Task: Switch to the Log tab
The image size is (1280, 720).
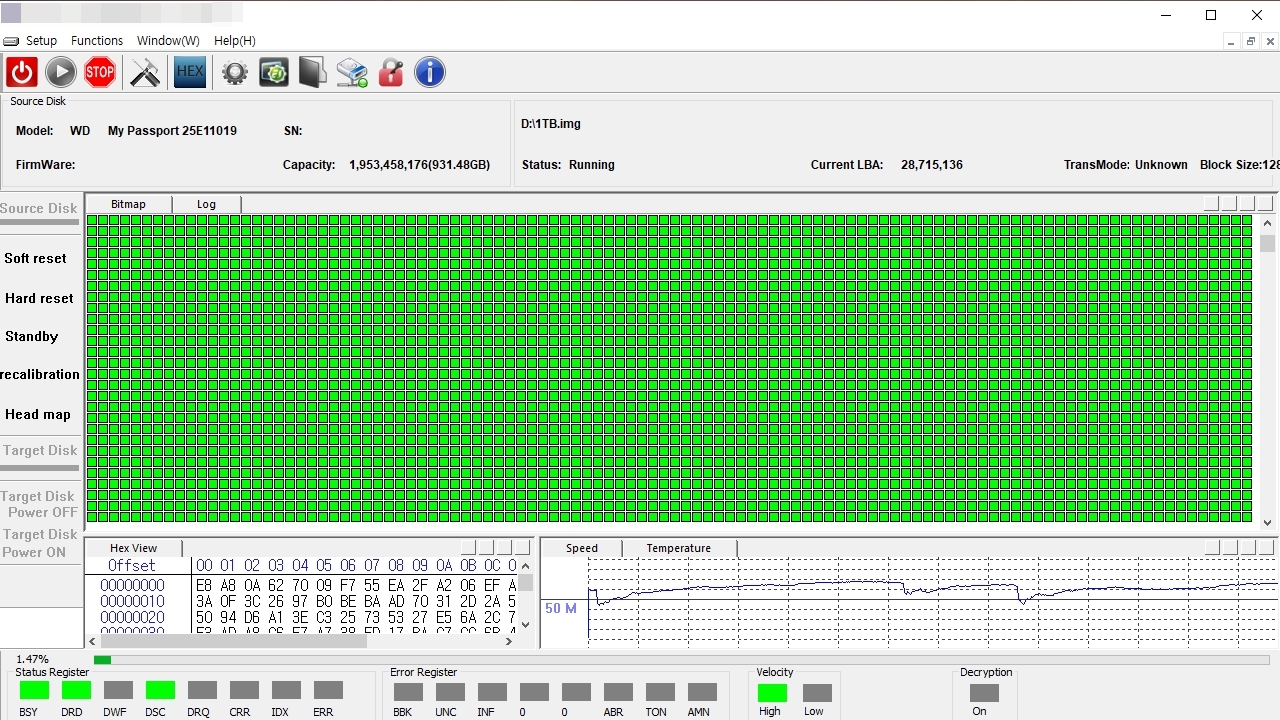Action: click(x=206, y=204)
